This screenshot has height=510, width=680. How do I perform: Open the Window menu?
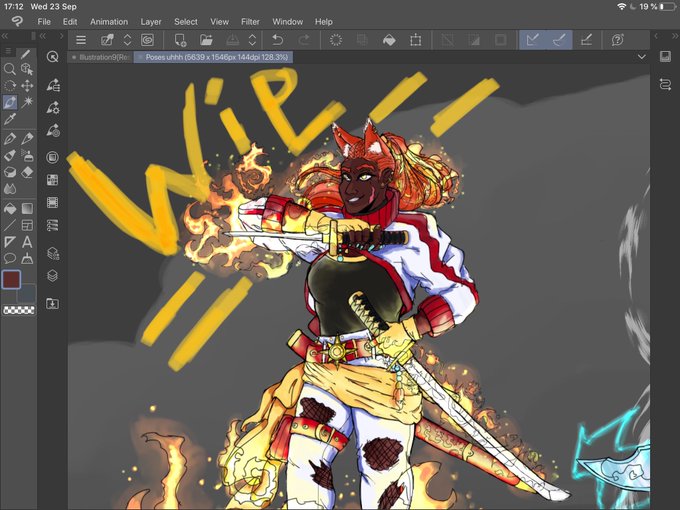tap(288, 22)
